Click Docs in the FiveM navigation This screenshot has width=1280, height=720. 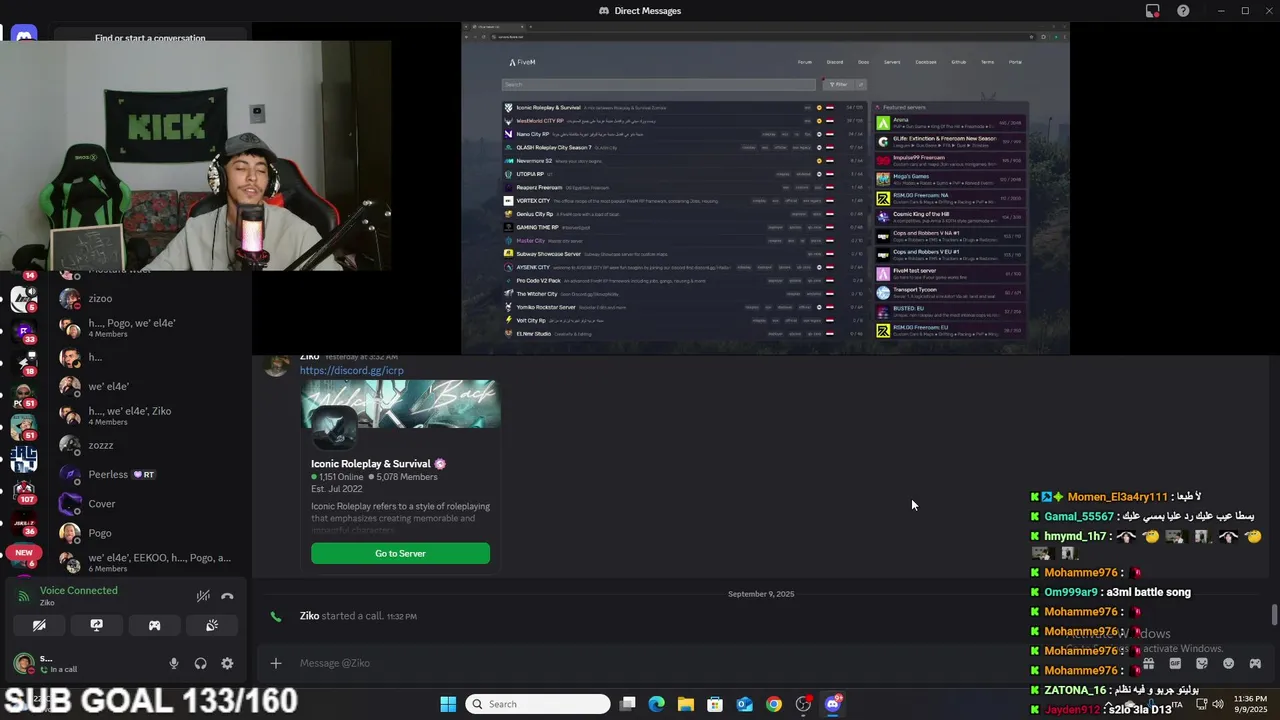pyautogui.click(x=863, y=62)
